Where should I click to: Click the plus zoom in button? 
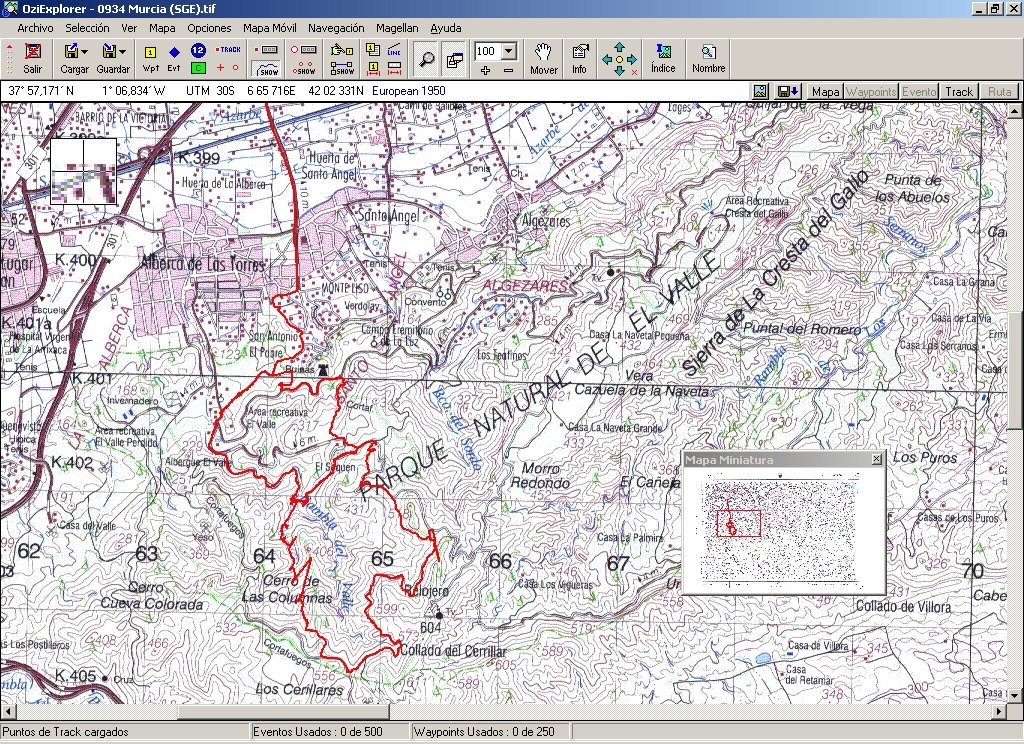pyautogui.click(x=485, y=70)
